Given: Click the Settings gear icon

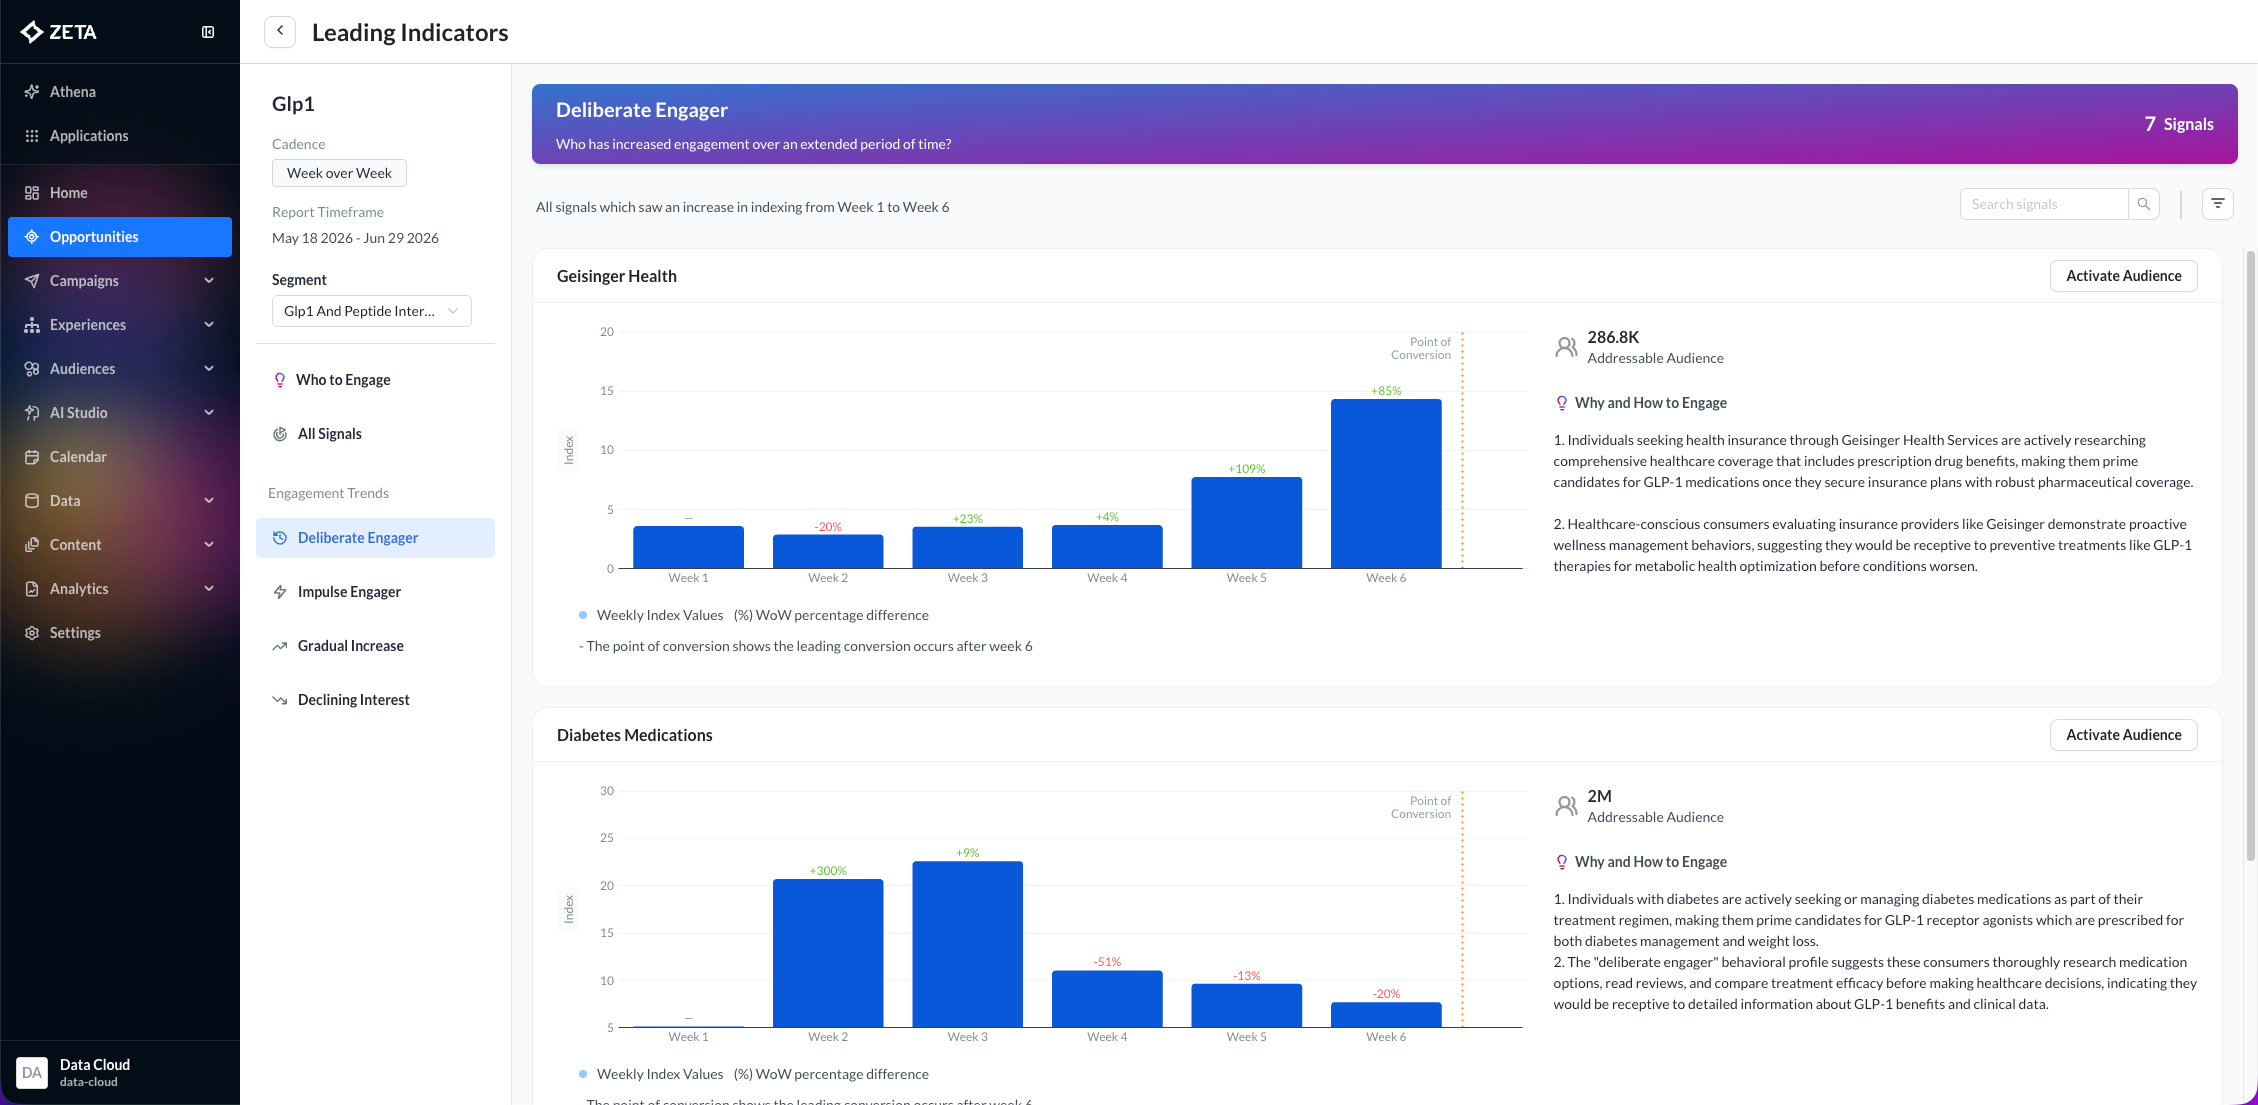Looking at the screenshot, I should (32, 633).
